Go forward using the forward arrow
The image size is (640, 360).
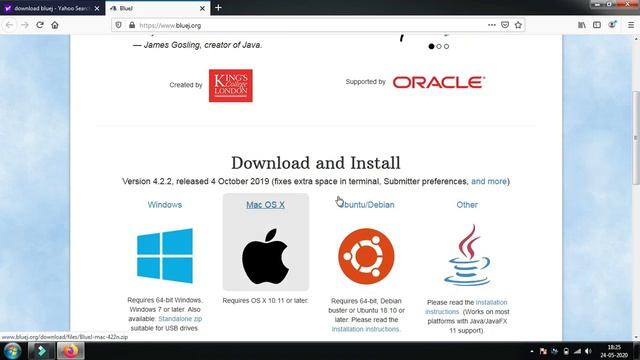click(x=25, y=25)
